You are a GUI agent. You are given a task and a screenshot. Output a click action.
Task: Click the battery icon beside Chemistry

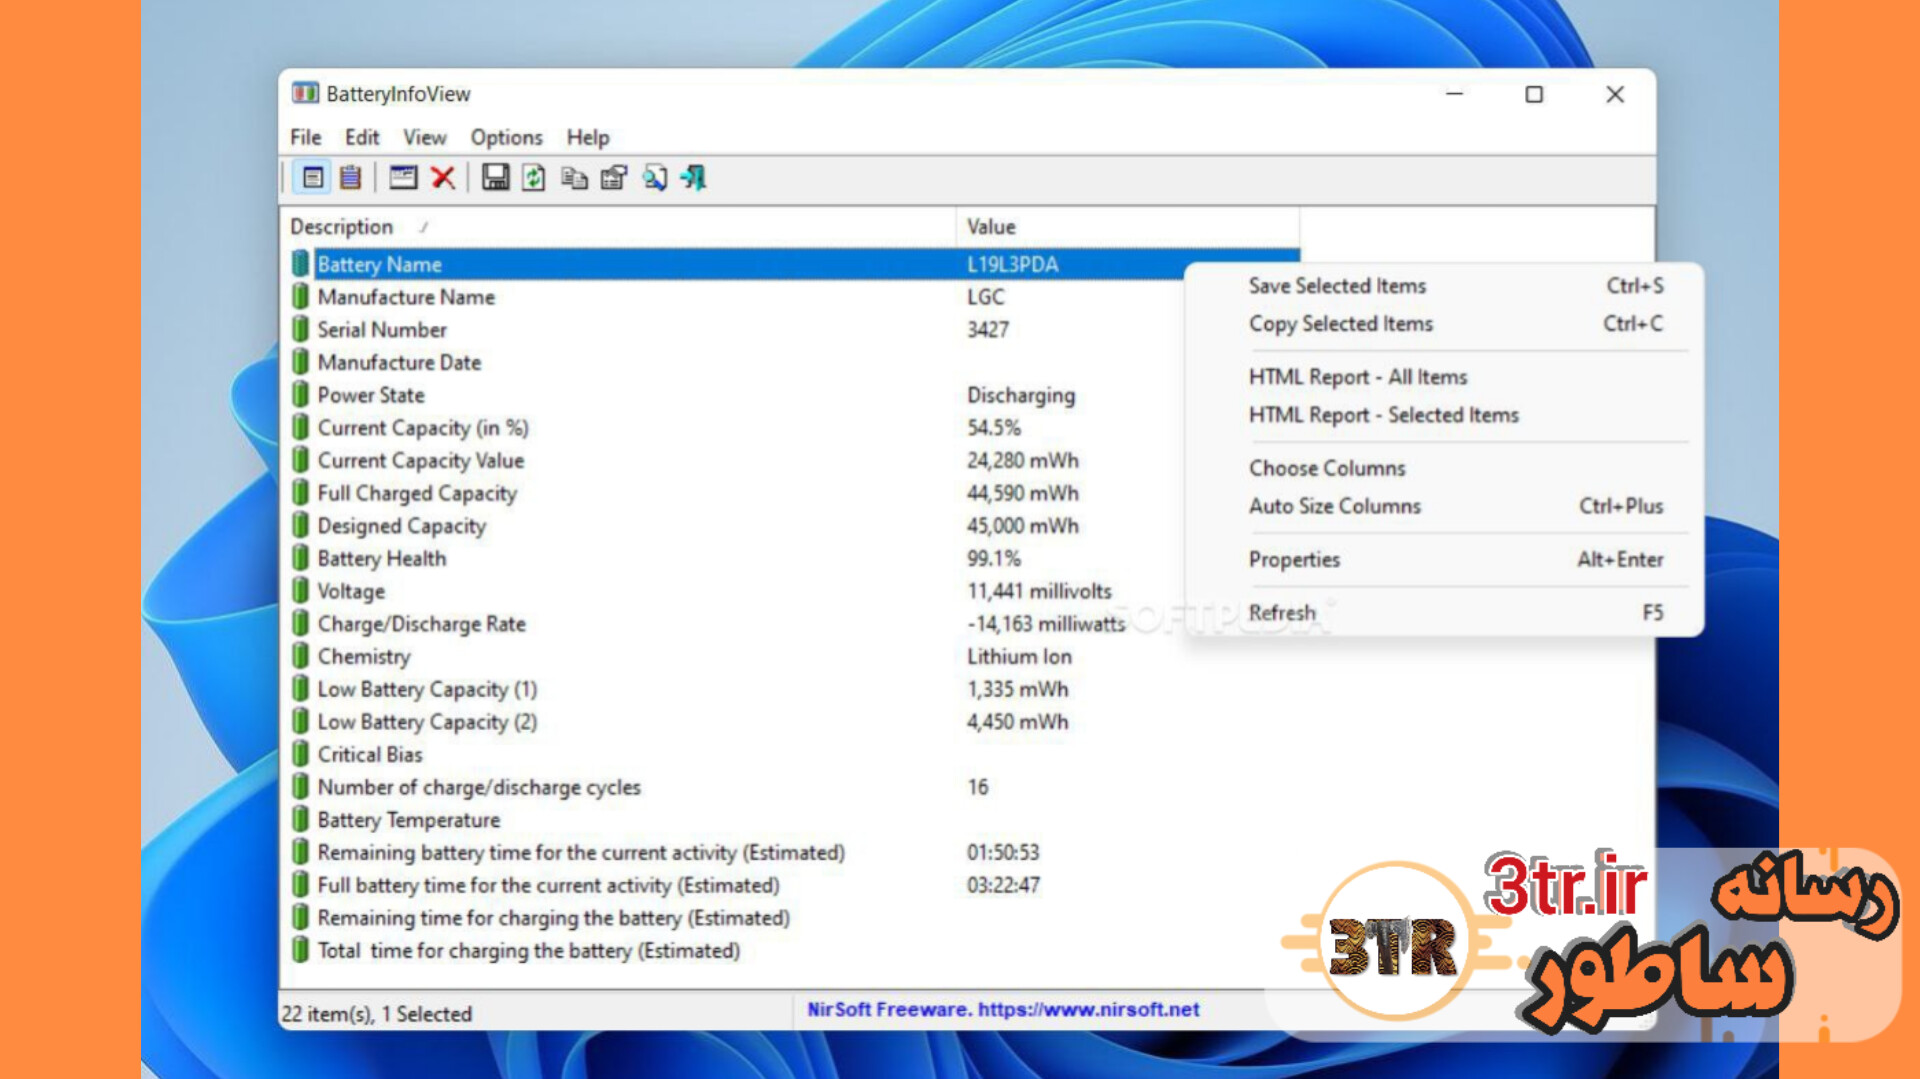(x=300, y=656)
